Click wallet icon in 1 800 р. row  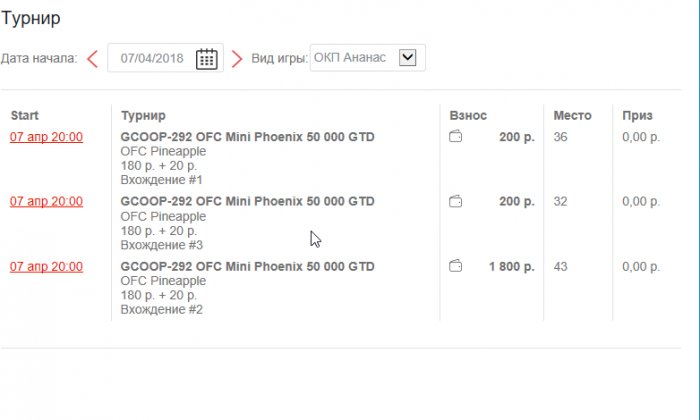456,266
